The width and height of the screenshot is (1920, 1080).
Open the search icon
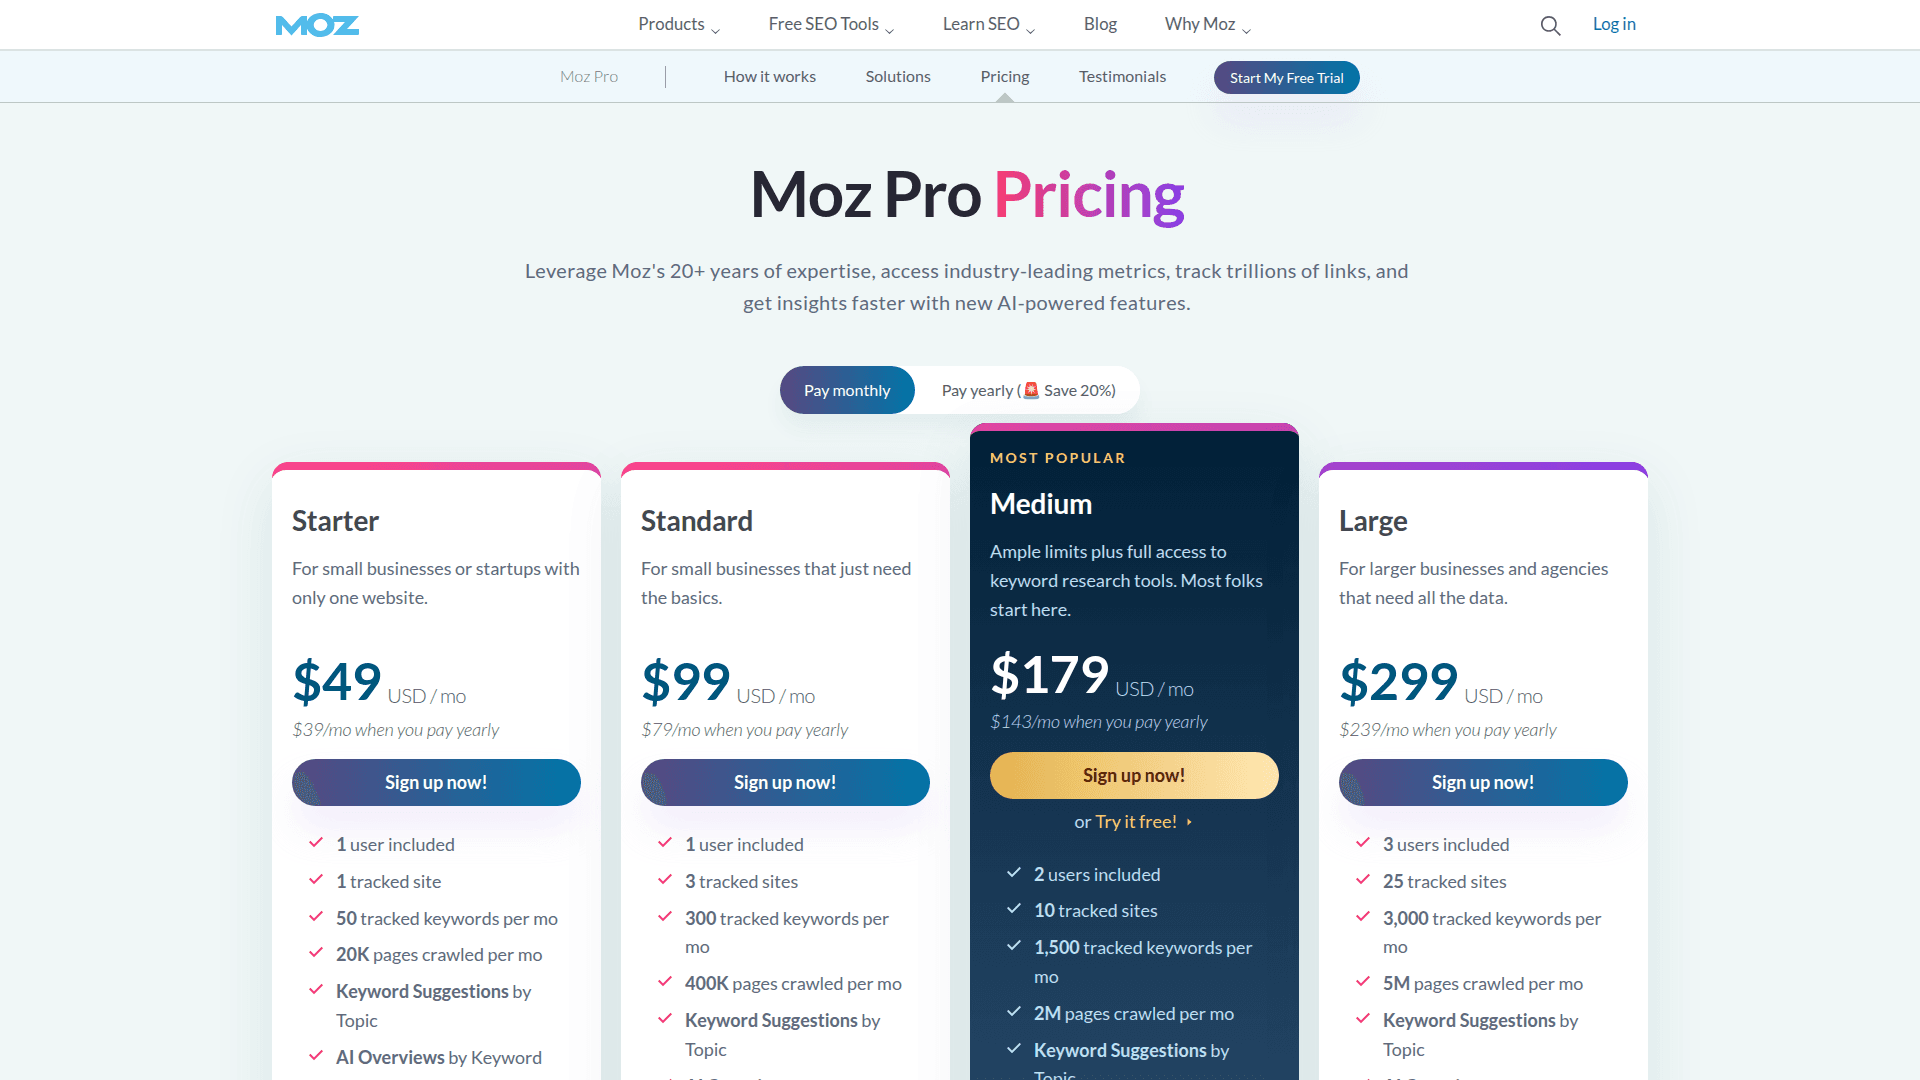(x=1549, y=25)
